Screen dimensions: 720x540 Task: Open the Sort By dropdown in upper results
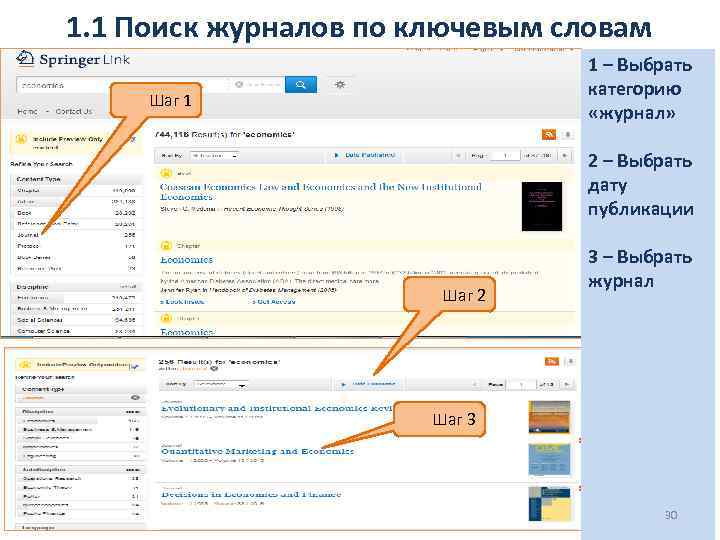[214, 156]
